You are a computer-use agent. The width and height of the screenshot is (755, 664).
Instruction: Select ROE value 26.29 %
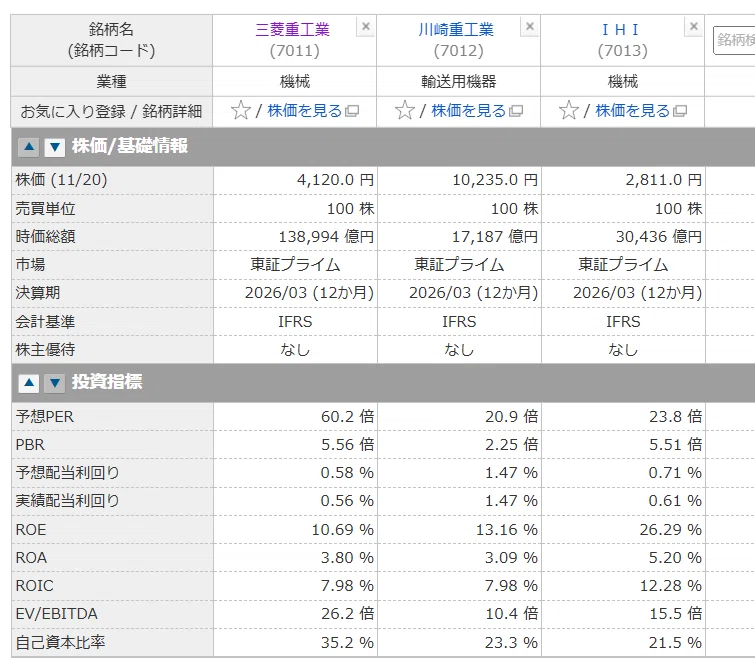tap(671, 530)
